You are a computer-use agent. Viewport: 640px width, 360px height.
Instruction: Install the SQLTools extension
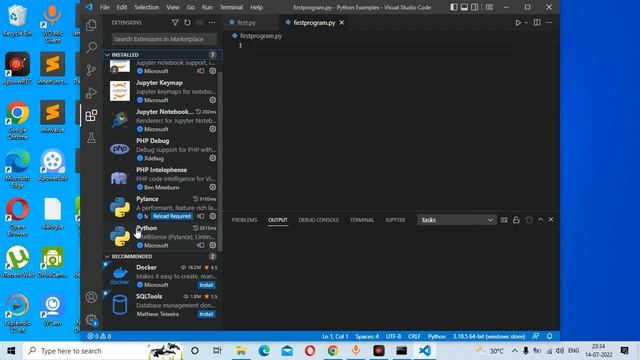click(207, 314)
